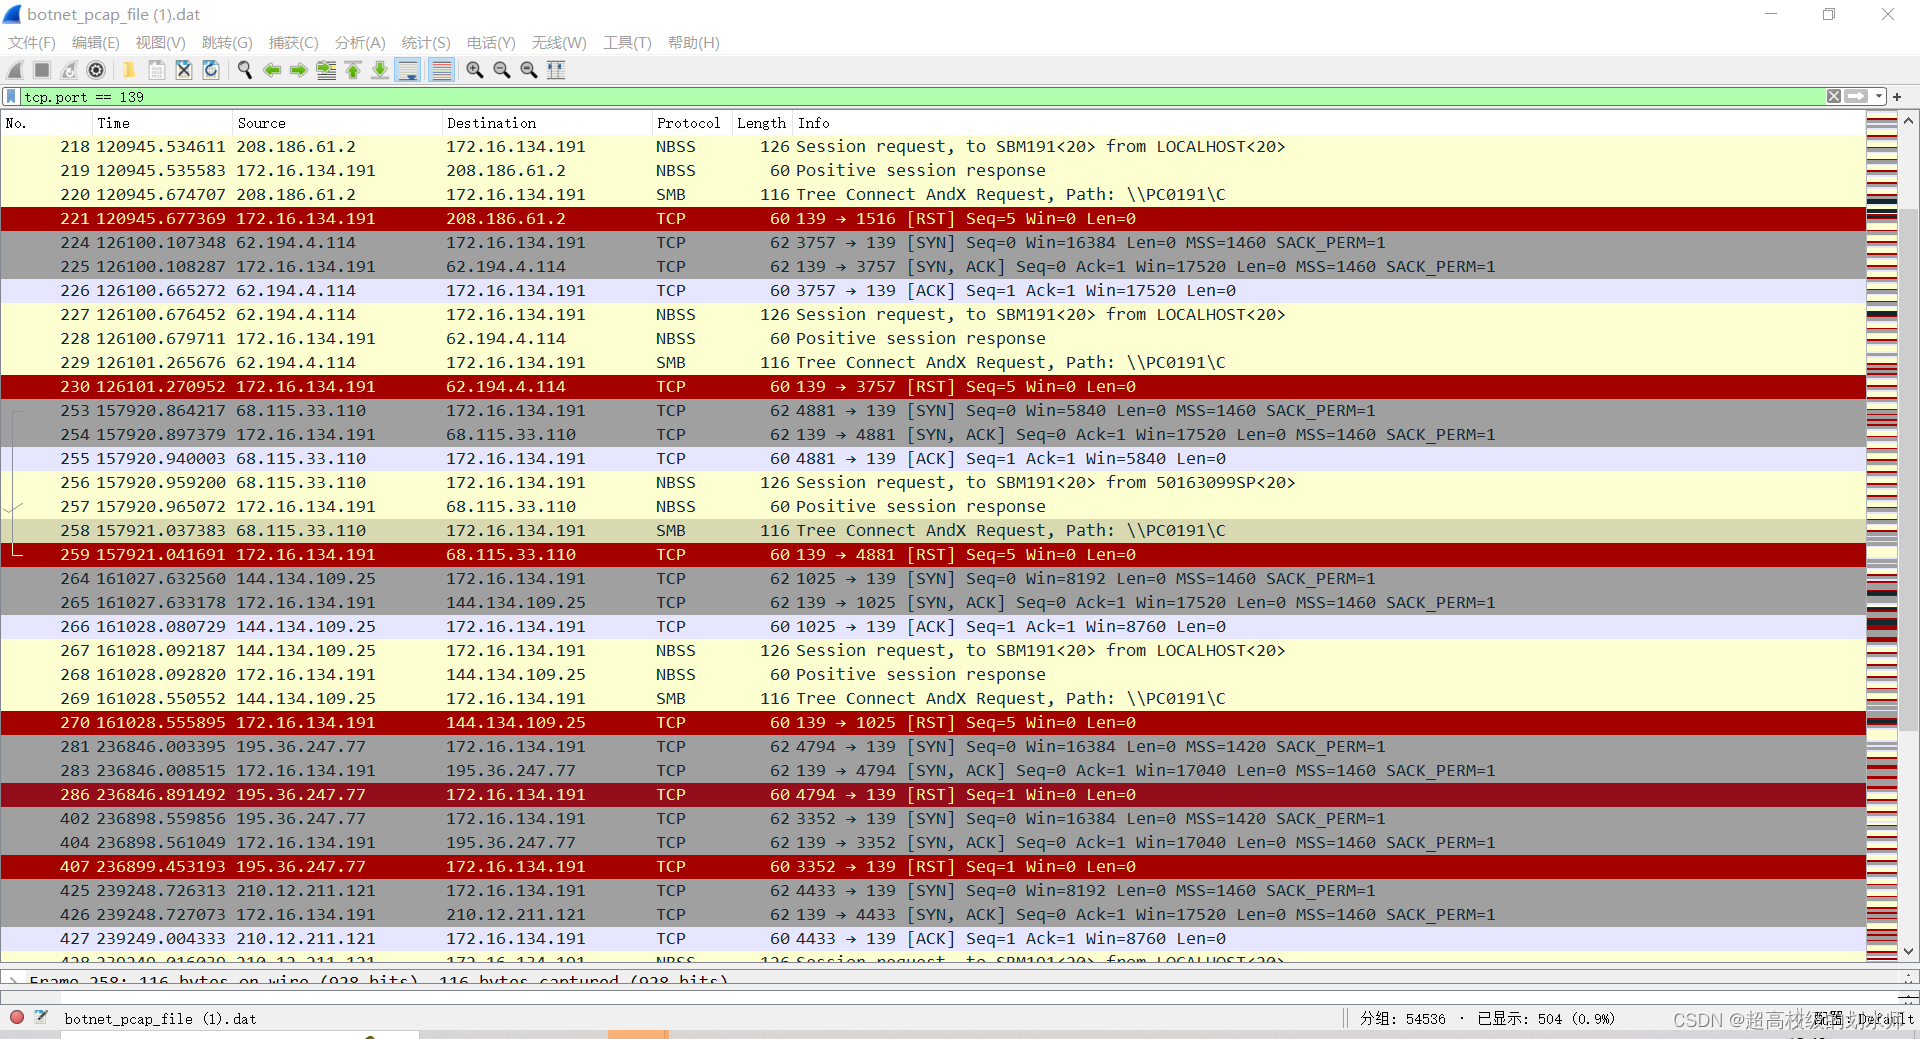Open capture file properties icon in status bar
The image size is (1920, 1039).
click(x=41, y=1017)
